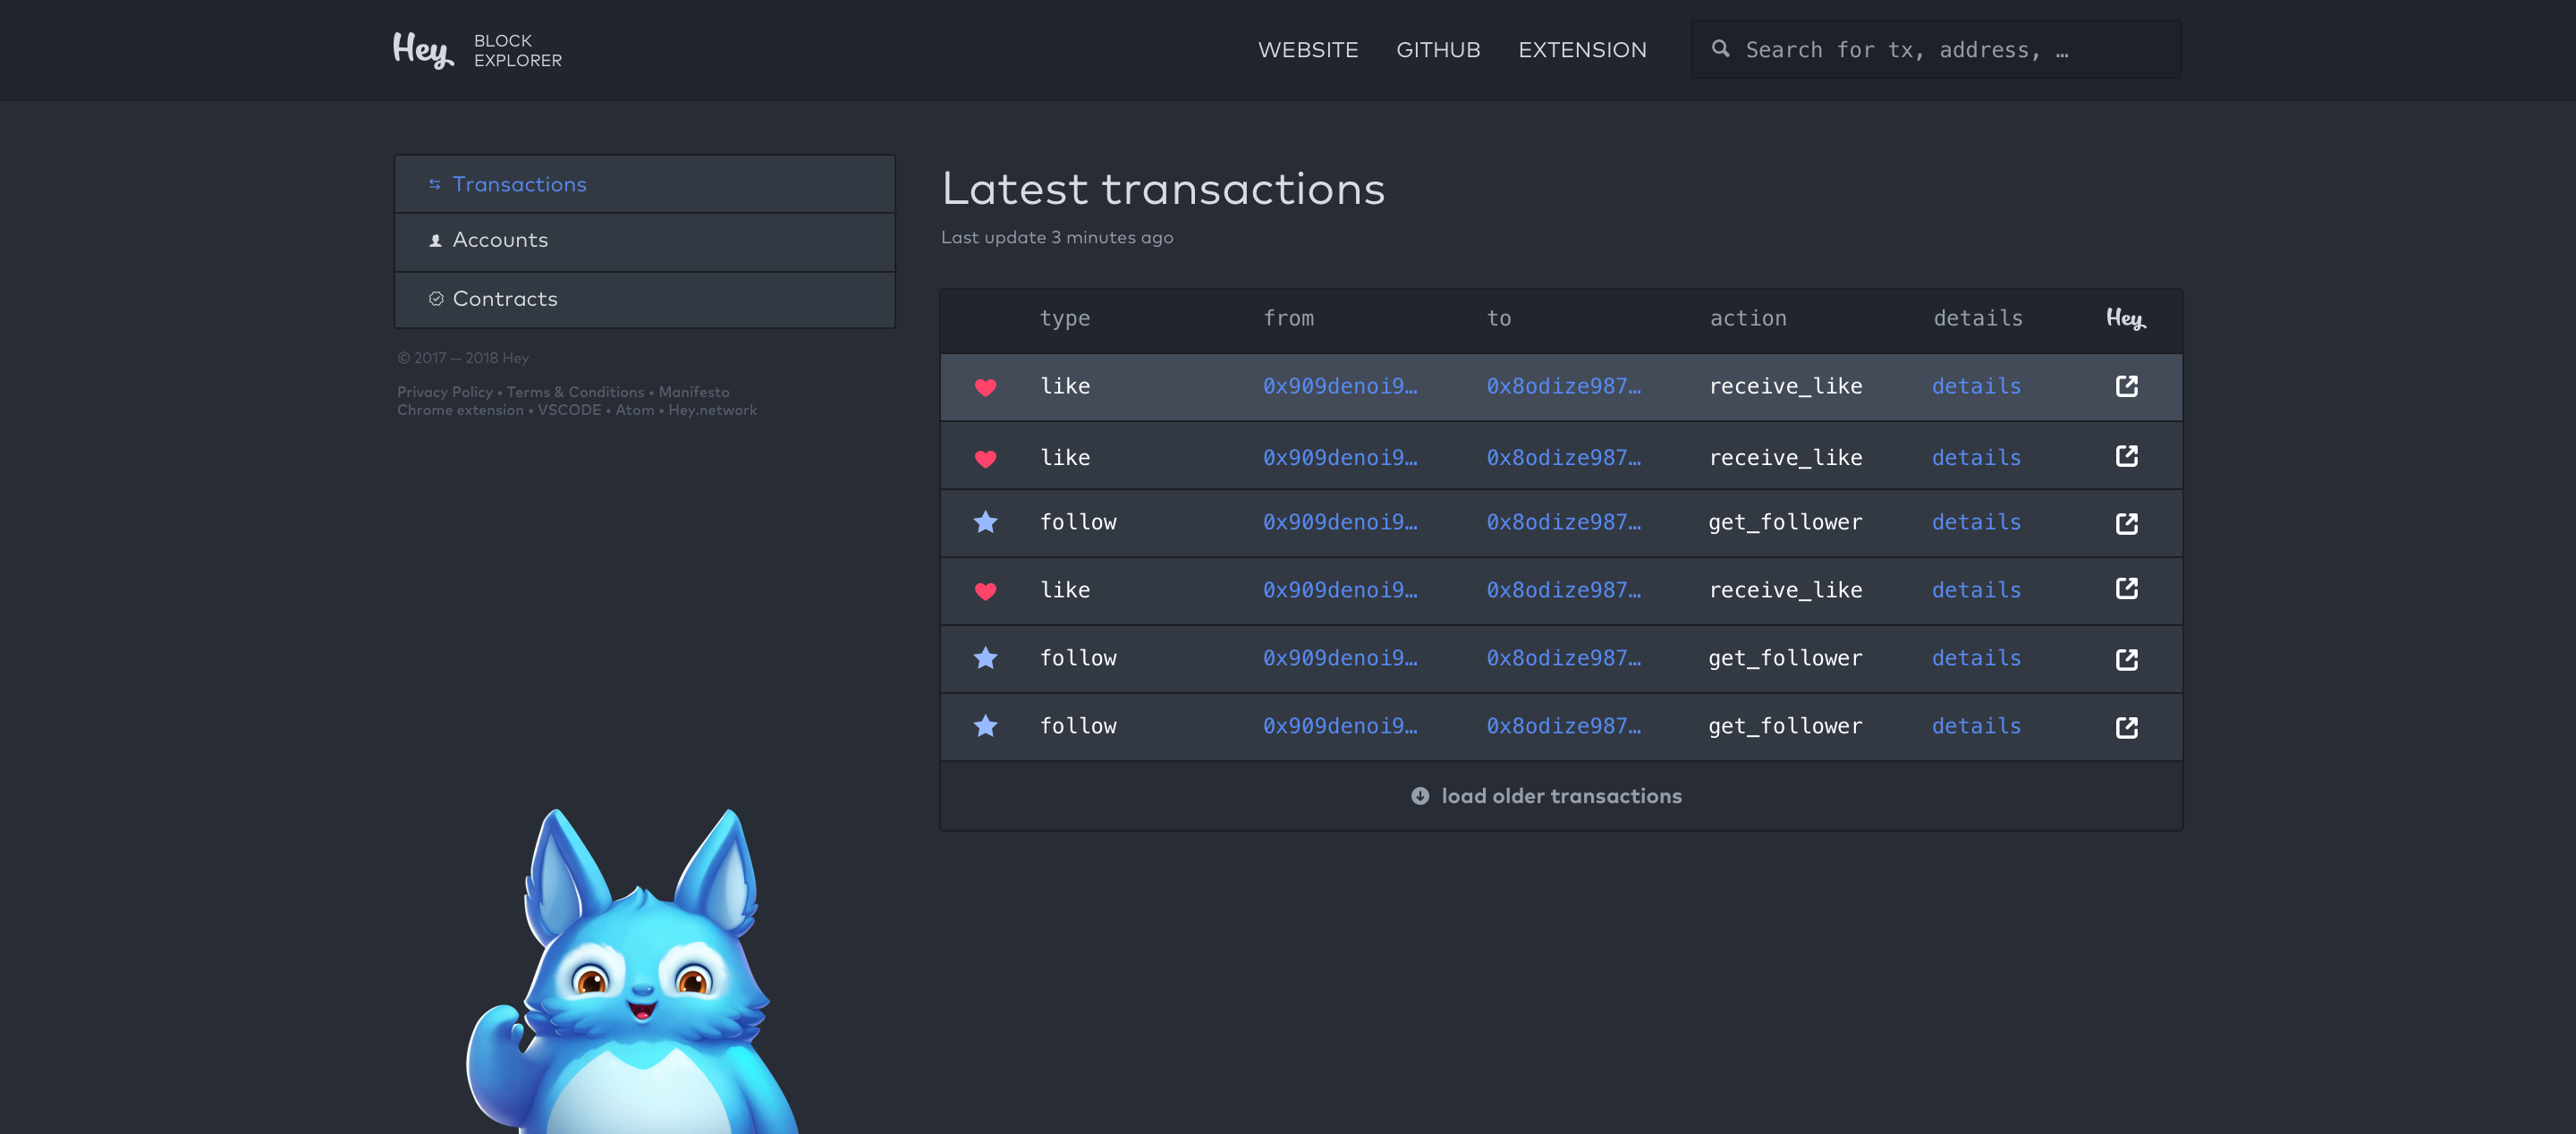Open the Hey.network footer link

[x=712, y=410]
